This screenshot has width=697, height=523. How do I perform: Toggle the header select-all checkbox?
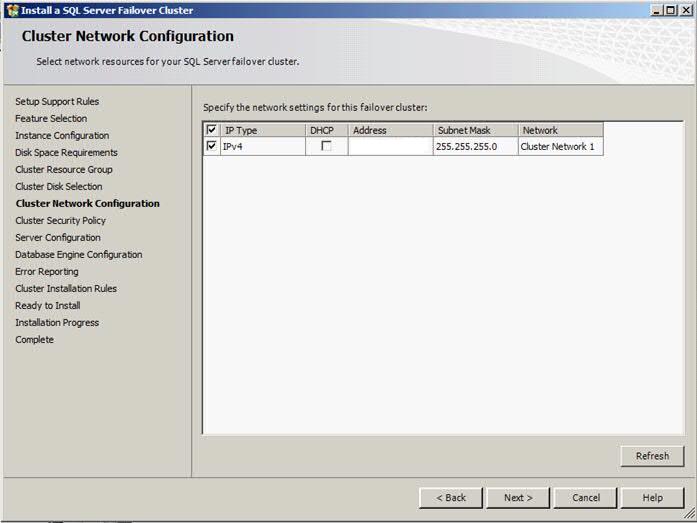click(x=212, y=130)
